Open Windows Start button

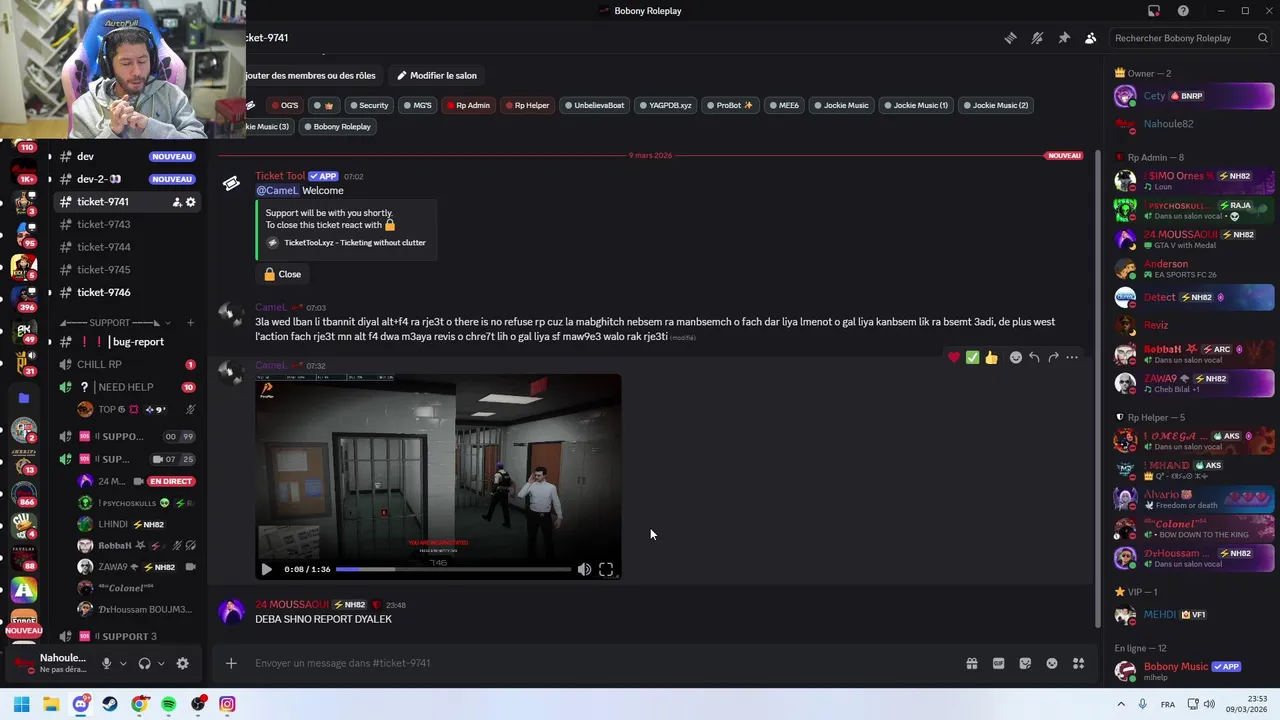22,704
